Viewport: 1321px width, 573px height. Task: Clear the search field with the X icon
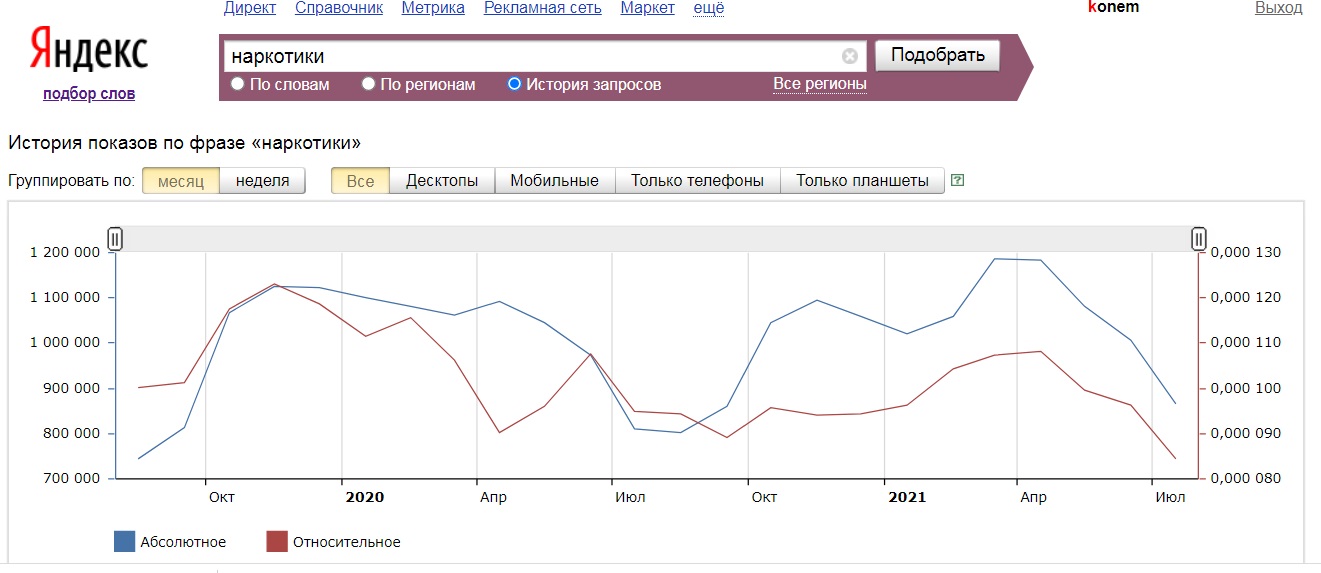coord(849,57)
